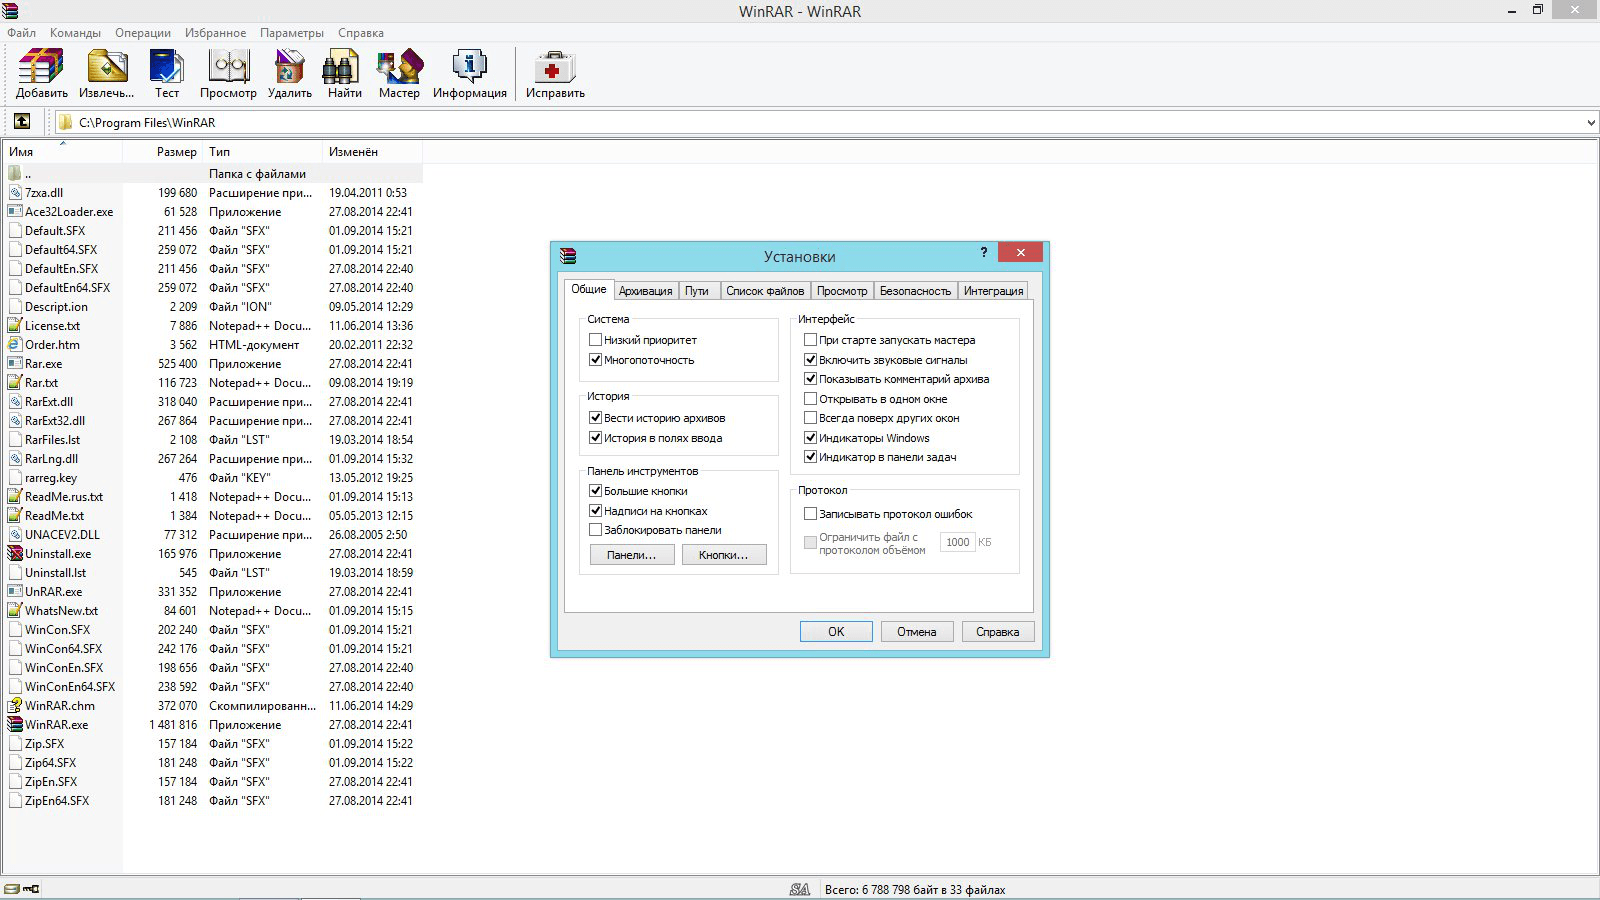Click the Удалить (Delete) toolbar icon
1600x900 pixels.
pyautogui.click(x=289, y=70)
